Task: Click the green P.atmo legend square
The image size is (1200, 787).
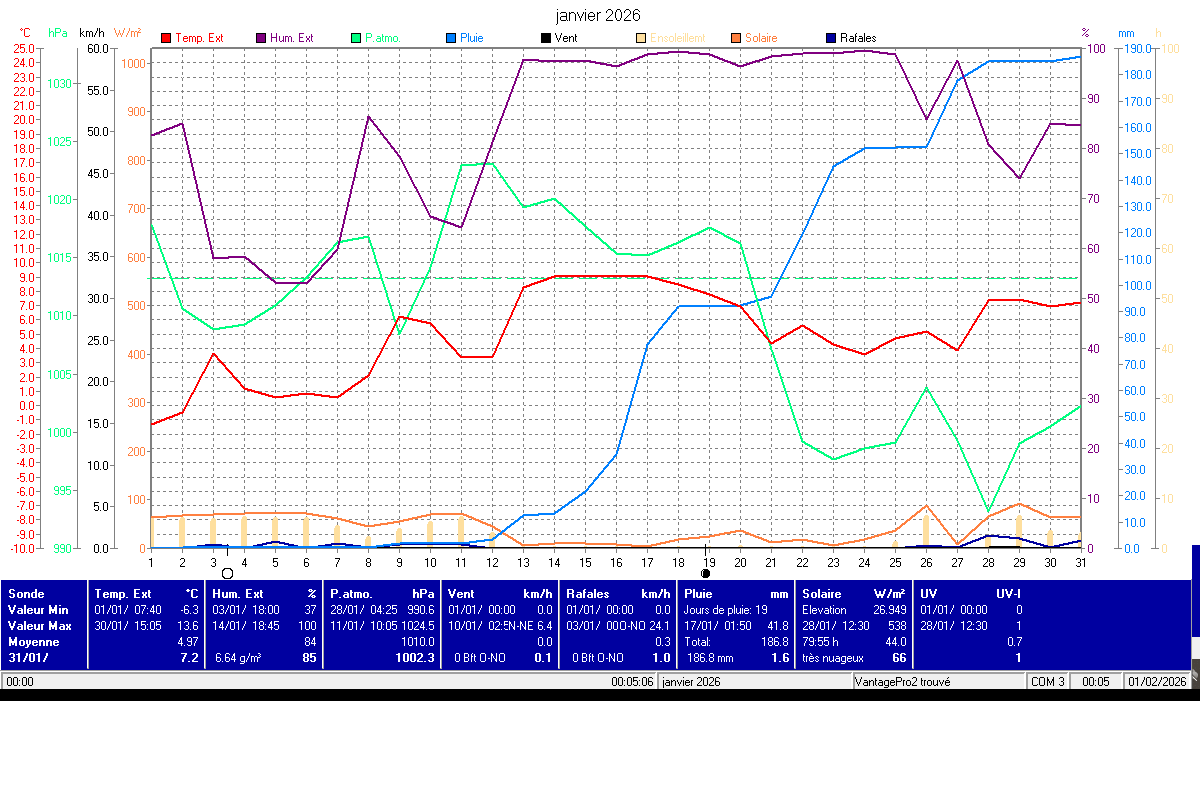Action: [x=356, y=38]
